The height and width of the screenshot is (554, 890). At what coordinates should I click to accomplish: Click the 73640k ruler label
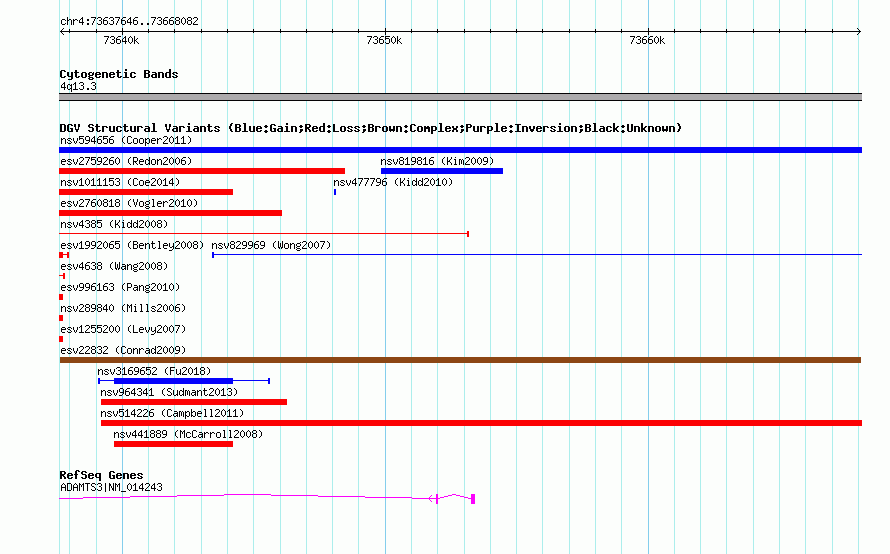click(121, 40)
